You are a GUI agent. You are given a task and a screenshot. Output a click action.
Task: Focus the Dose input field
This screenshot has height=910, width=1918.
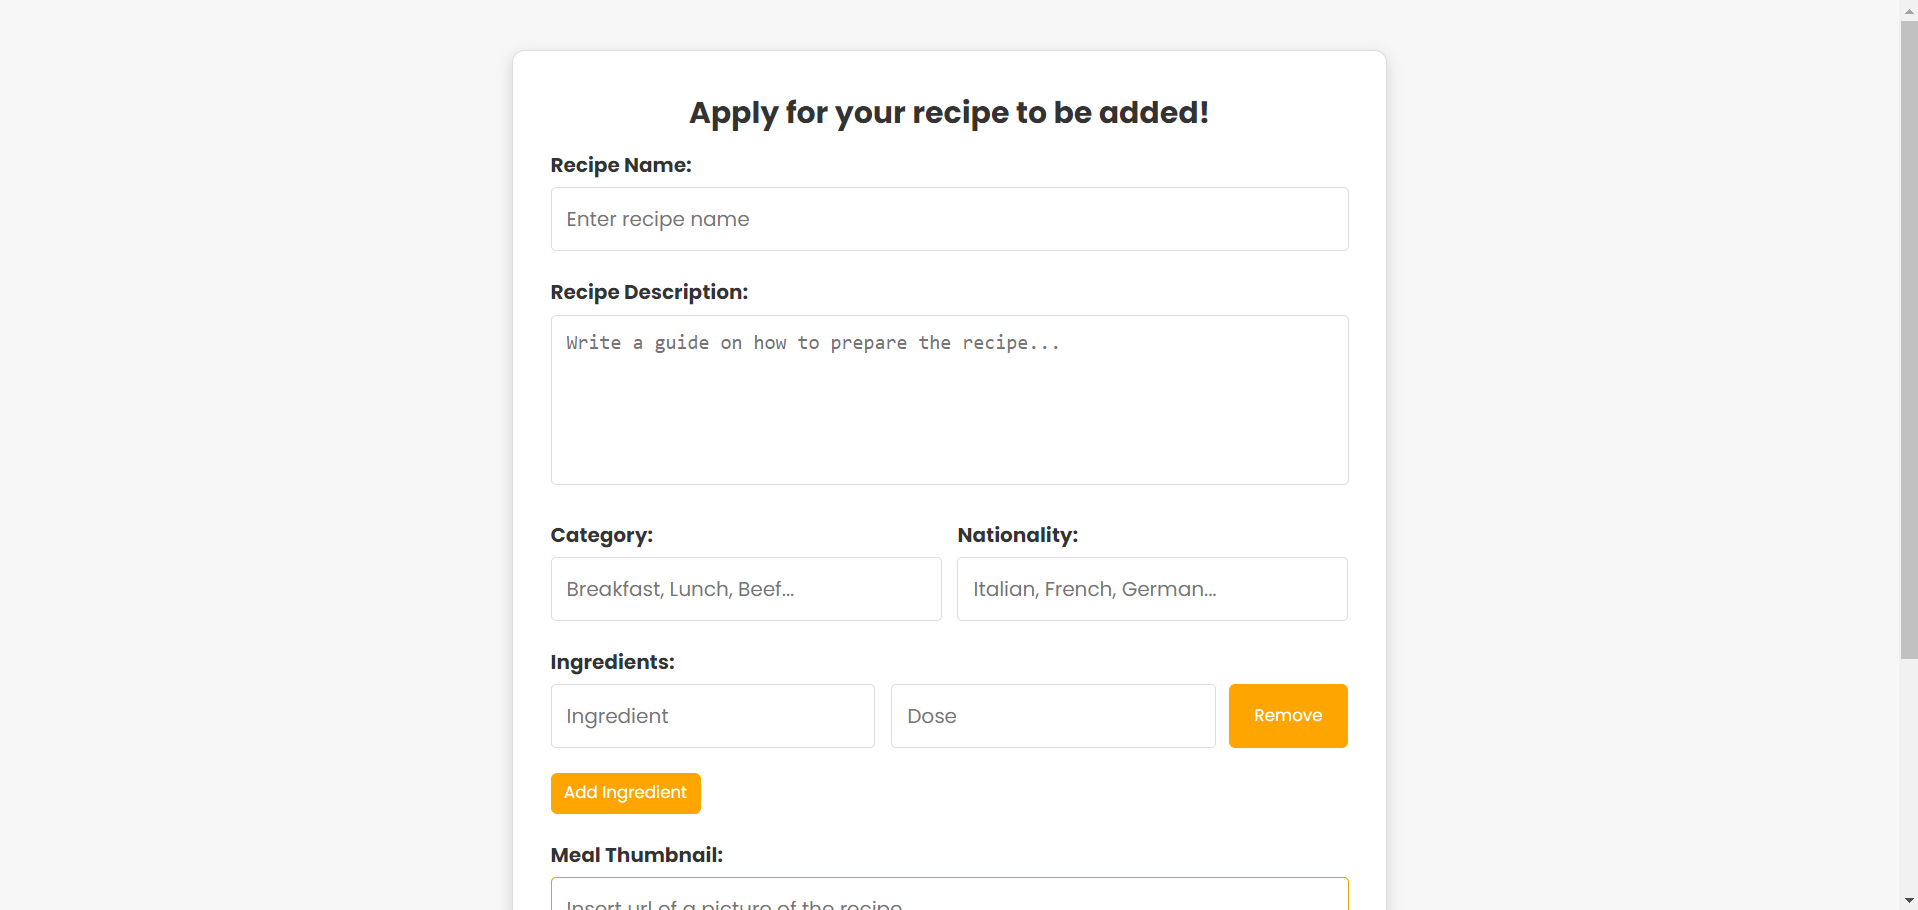[1052, 716]
